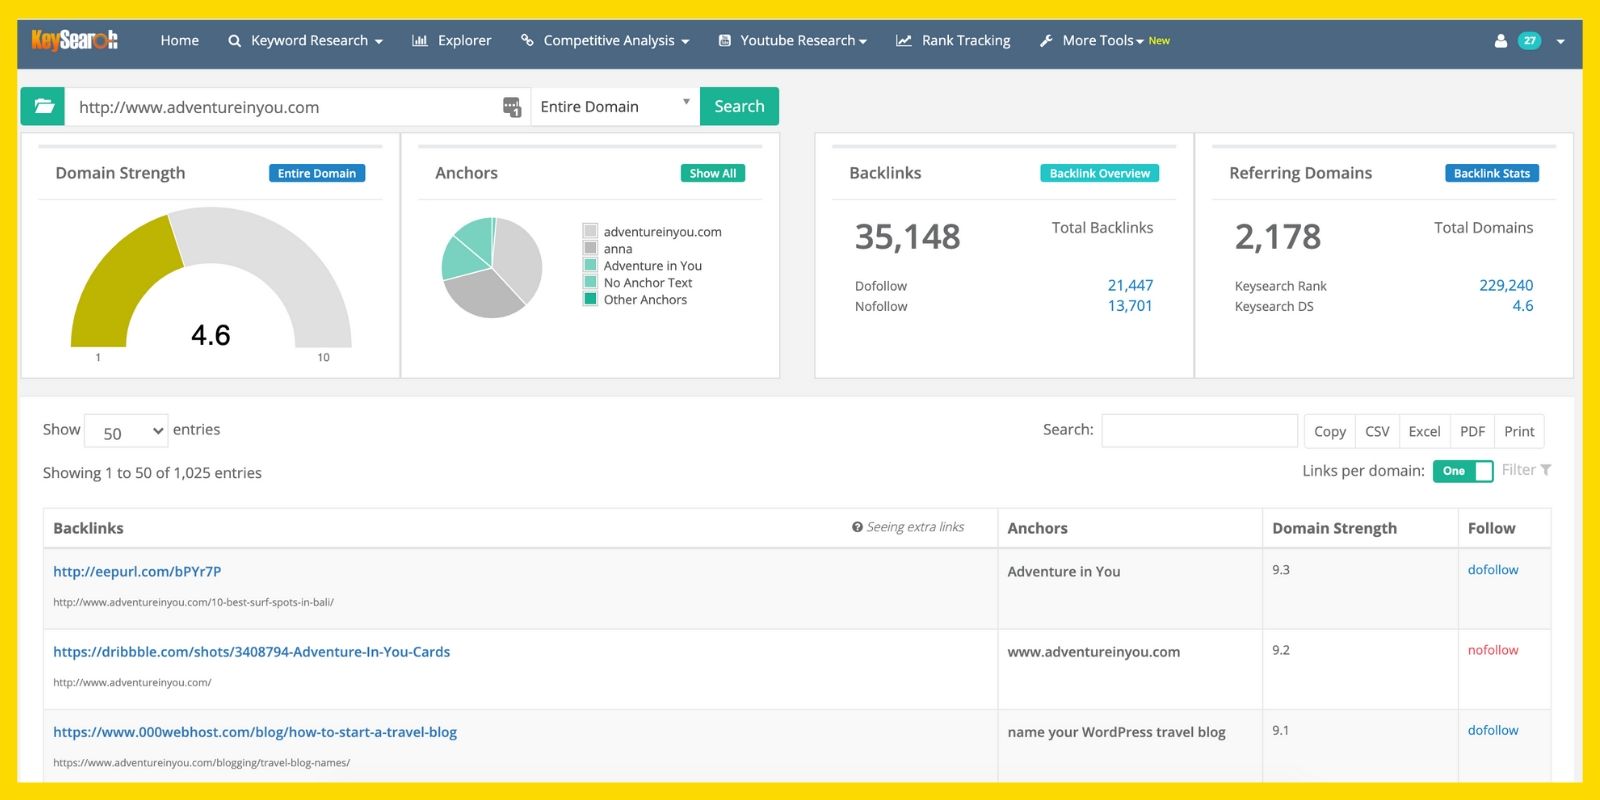This screenshot has width=1600, height=800.
Task: Open the account dropdown caret
Action: coord(1561,42)
